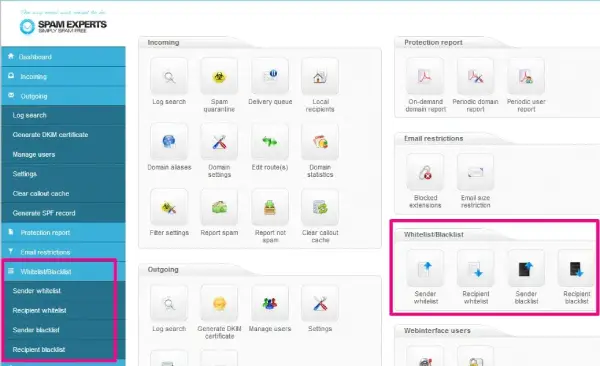This screenshot has height=366, width=600.
Task: Collapse the Outgoing sidebar section
Action: [64, 96]
